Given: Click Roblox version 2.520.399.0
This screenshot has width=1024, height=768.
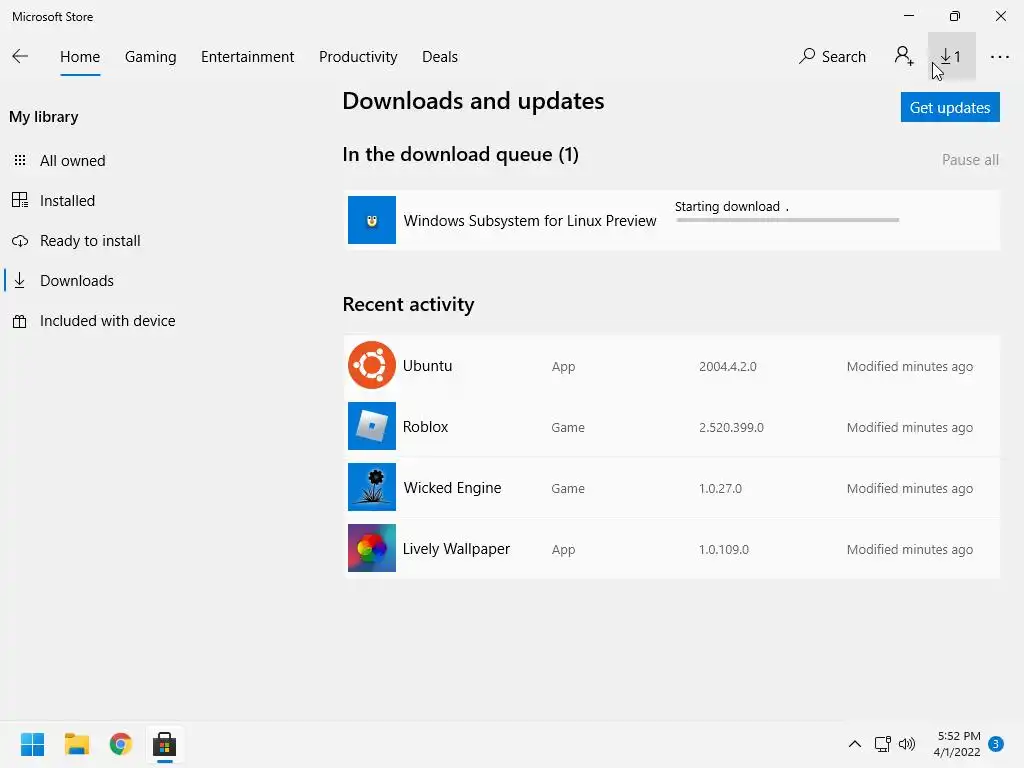Looking at the screenshot, I should 731,427.
